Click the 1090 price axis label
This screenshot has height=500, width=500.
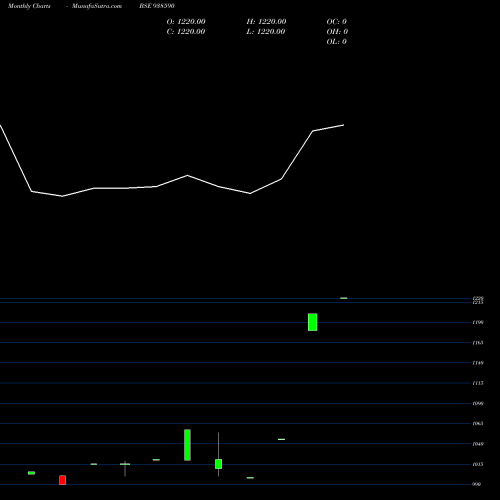(x=478, y=403)
